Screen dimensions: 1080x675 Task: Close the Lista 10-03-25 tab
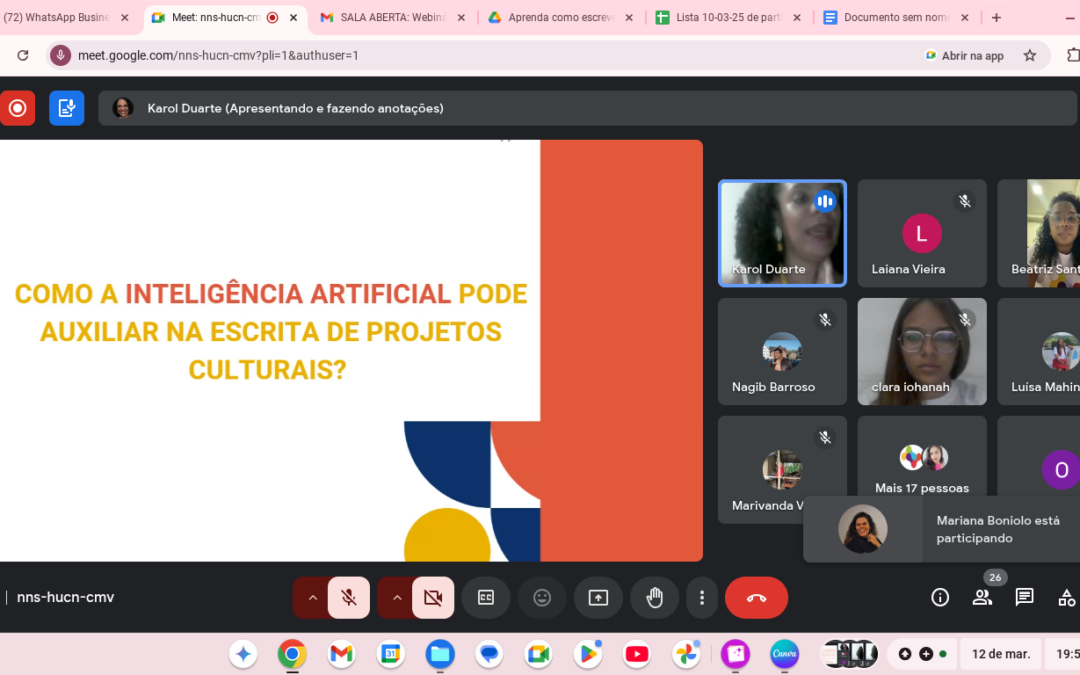point(797,17)
